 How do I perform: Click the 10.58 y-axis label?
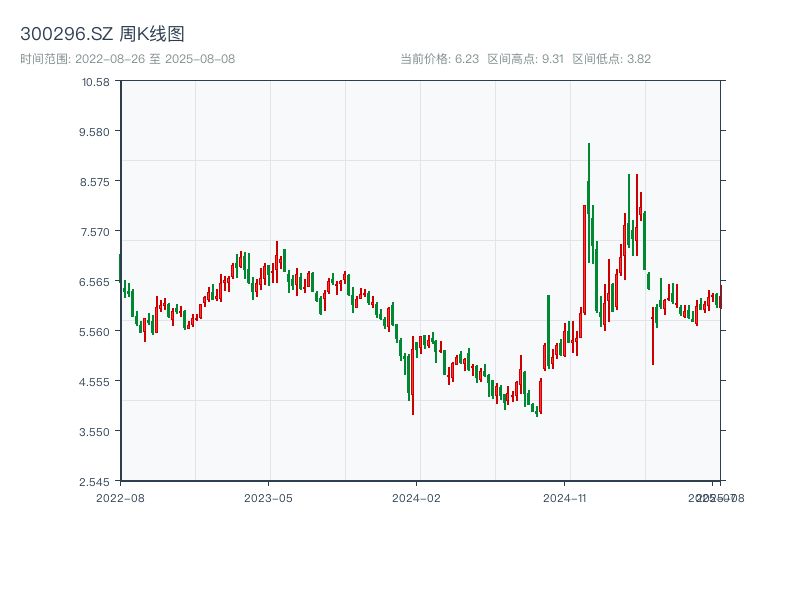point(96,81)
